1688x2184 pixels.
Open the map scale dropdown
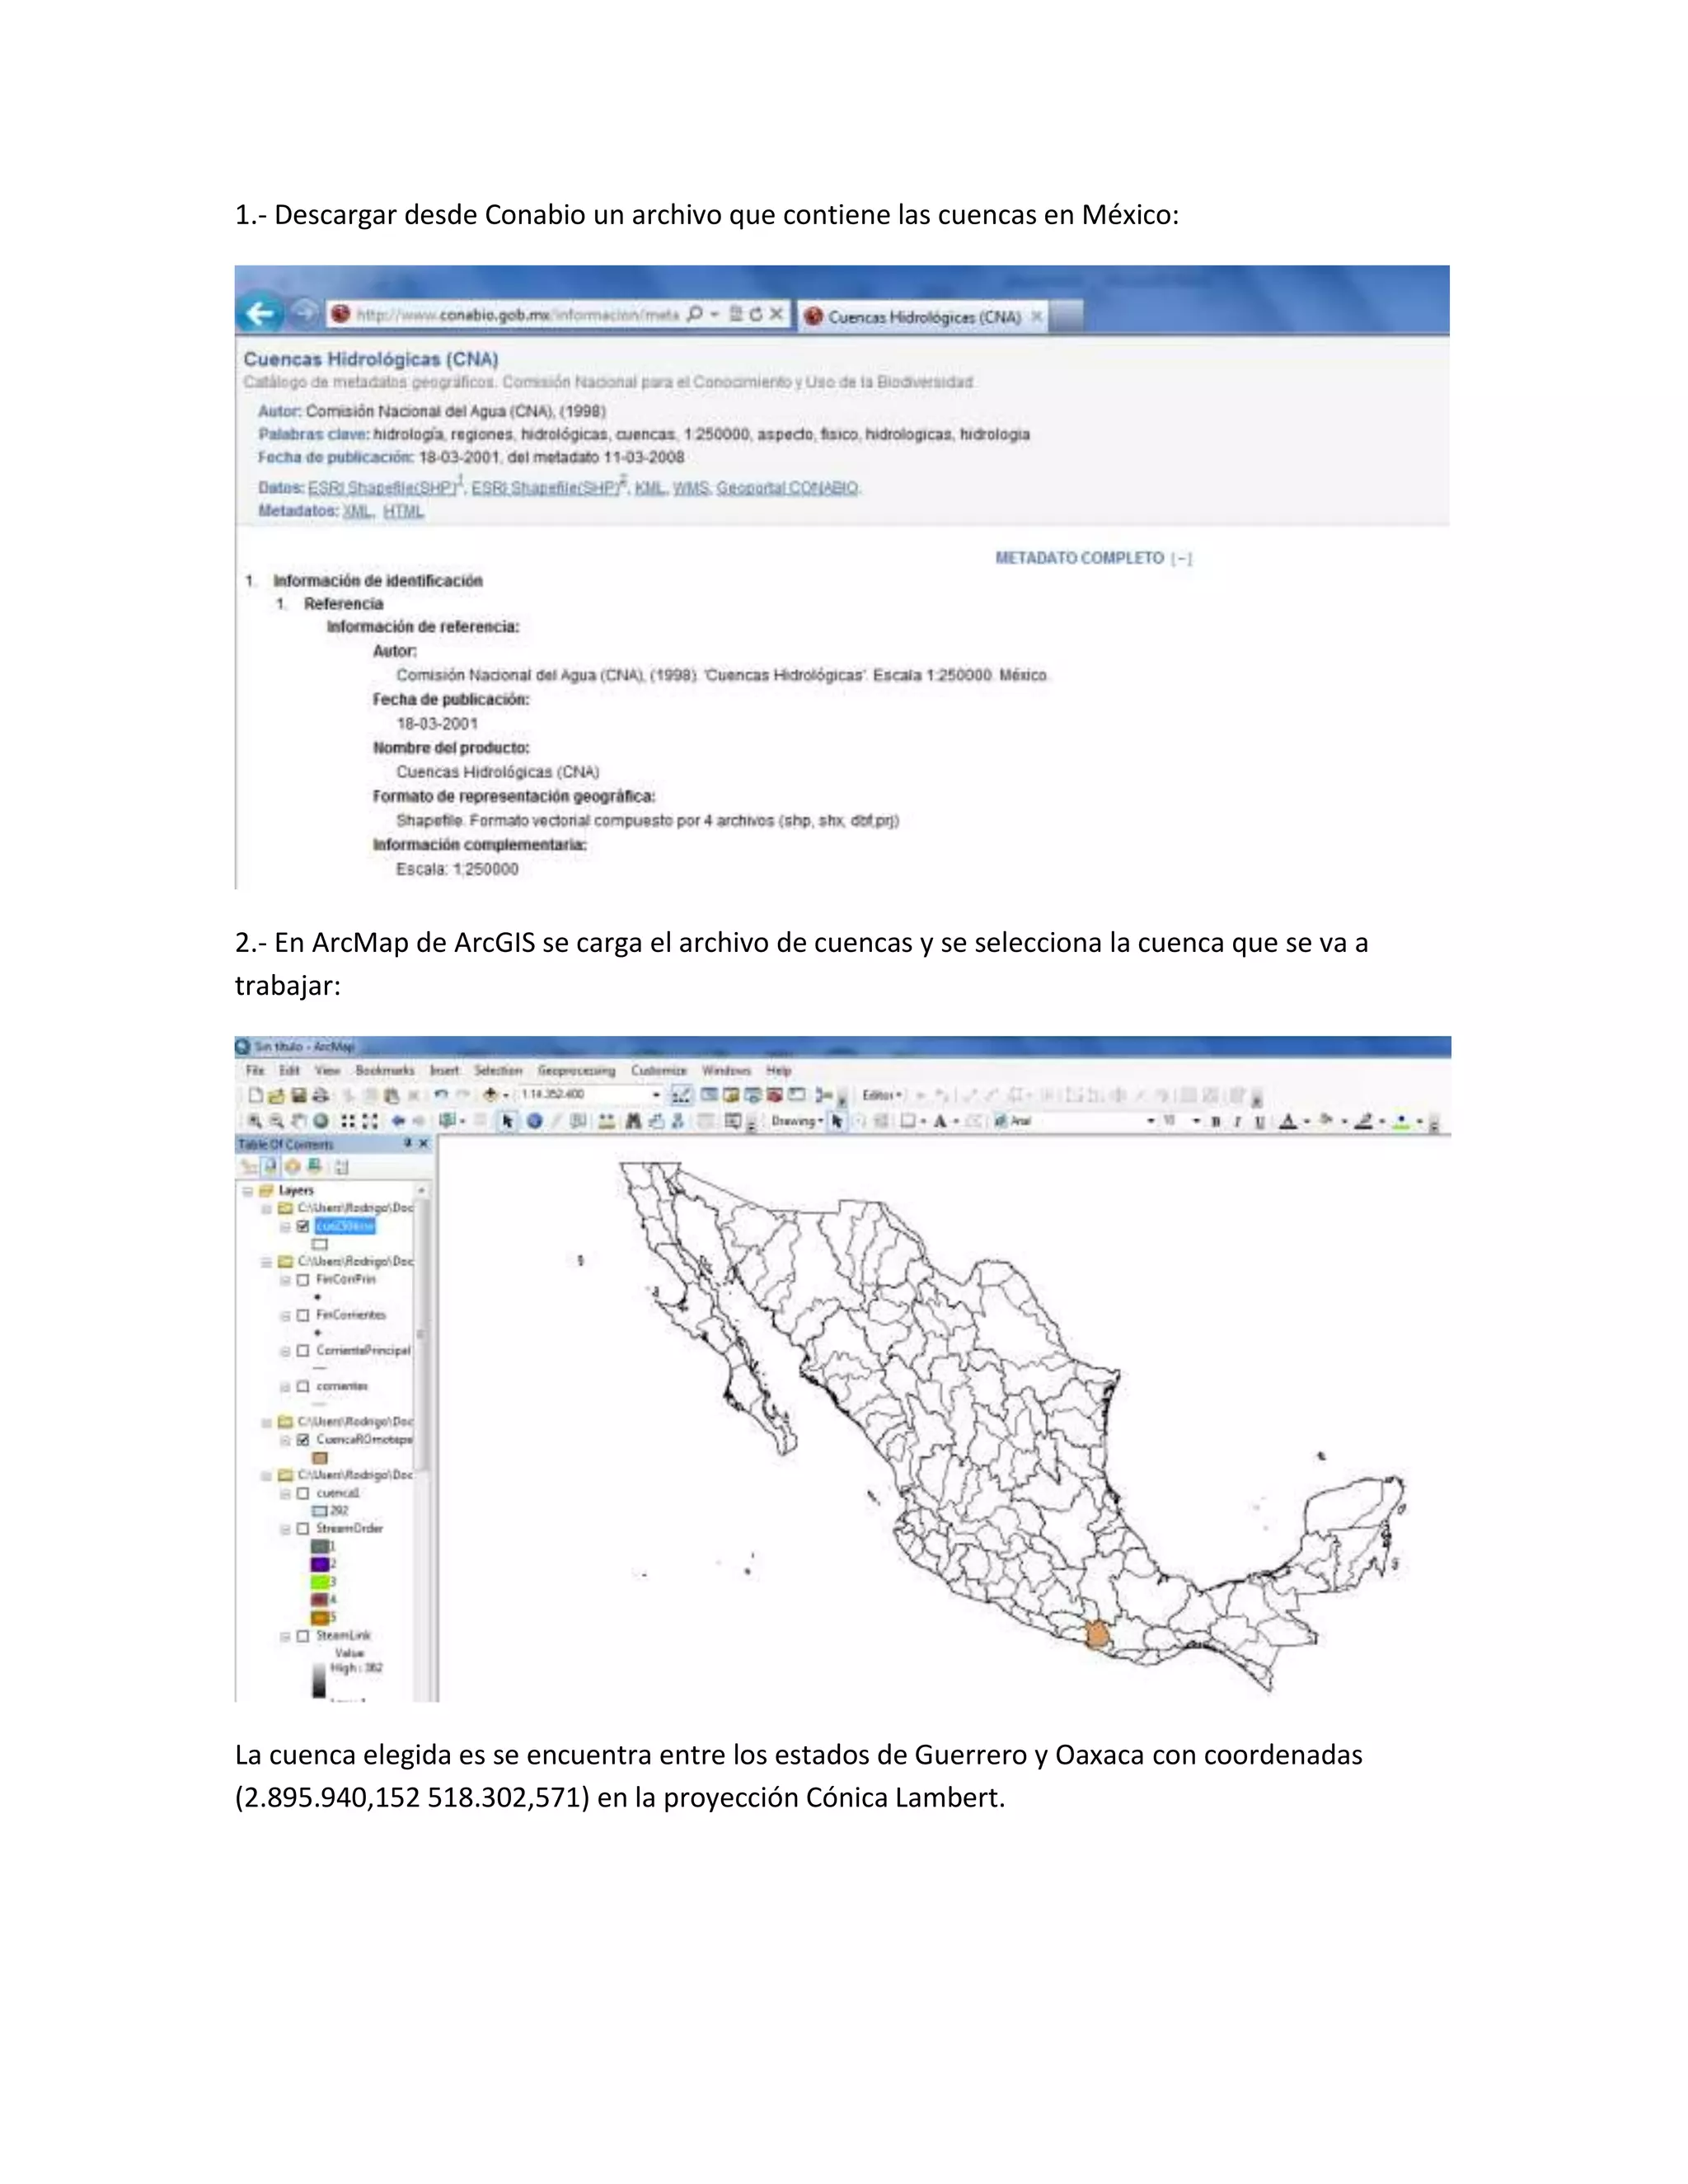[656, 1095]
